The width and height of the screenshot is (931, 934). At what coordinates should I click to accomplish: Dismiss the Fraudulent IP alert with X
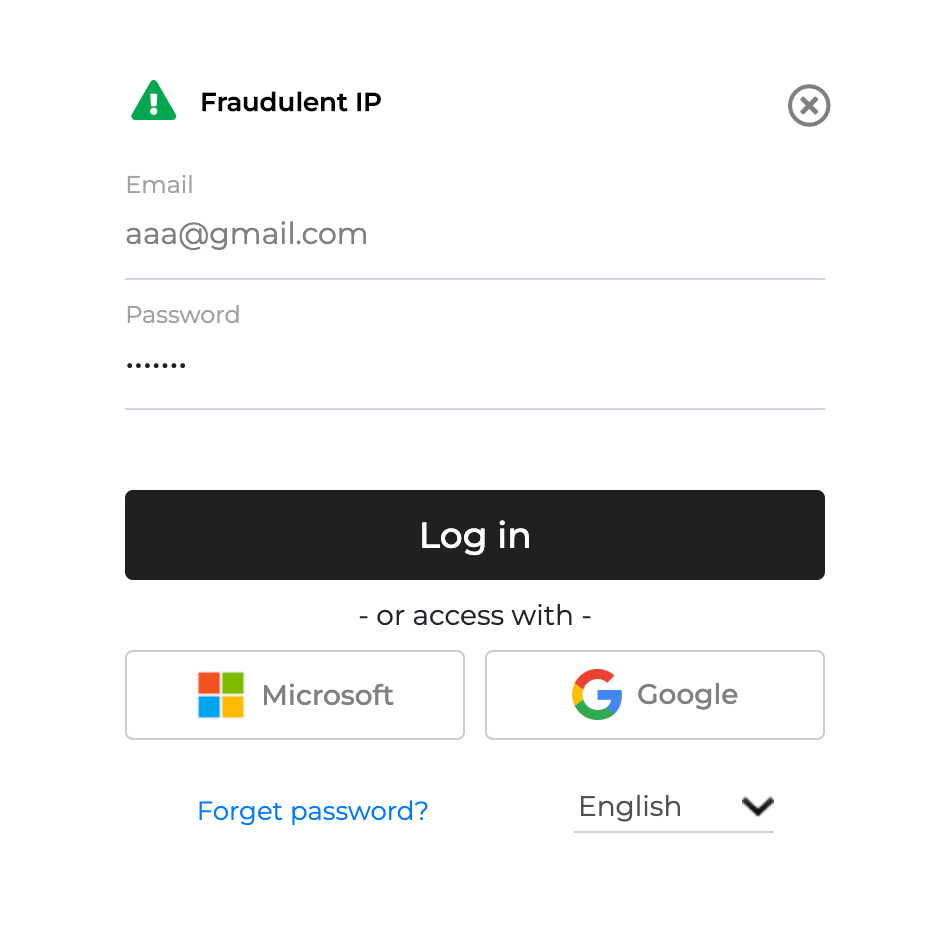[808, 105]
